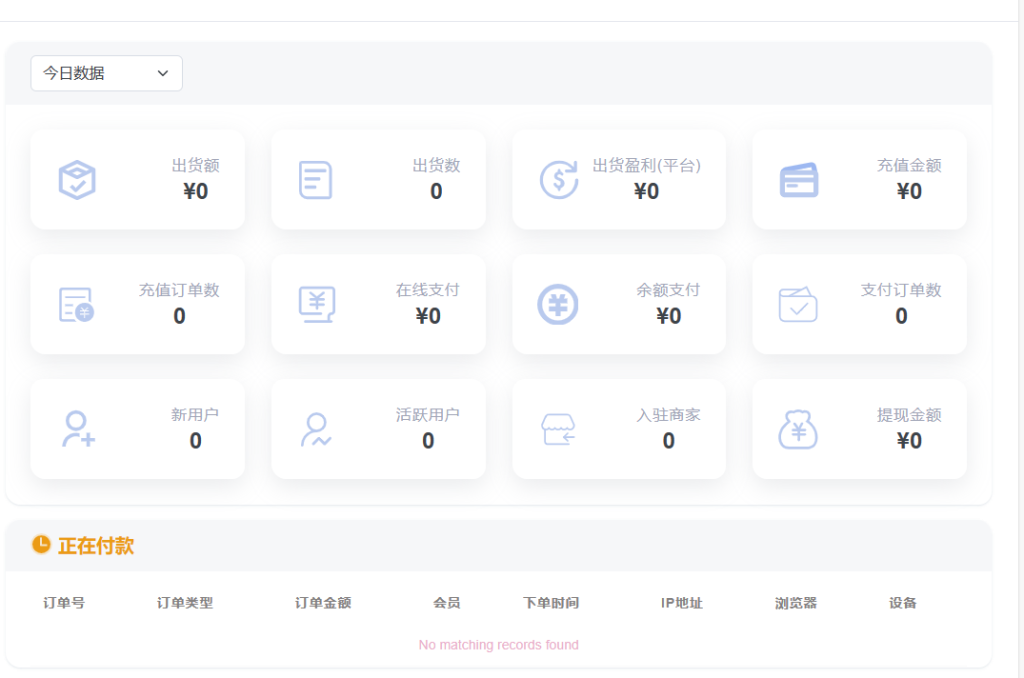Click the 充值金额 bank card icon
This screenshot has width=1024, height=678.
click(798, 179)
